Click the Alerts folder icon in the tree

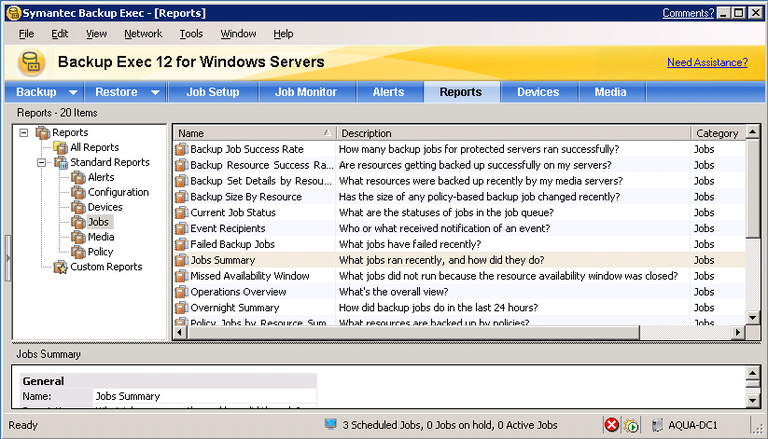(78, 177)
